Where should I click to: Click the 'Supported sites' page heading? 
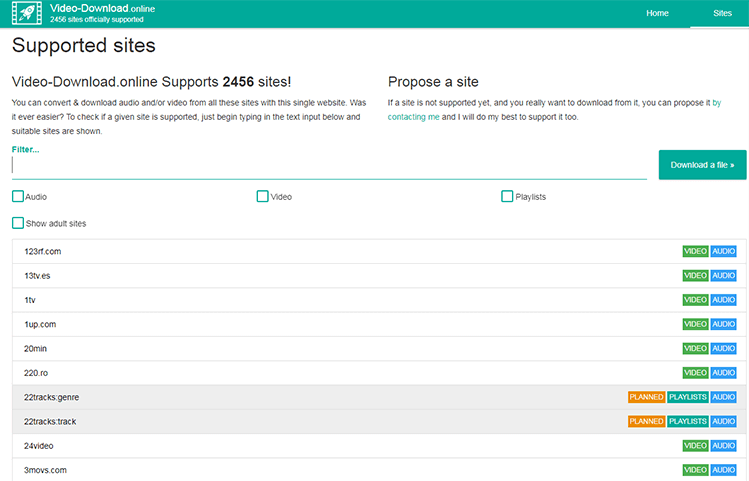(84, 46)
